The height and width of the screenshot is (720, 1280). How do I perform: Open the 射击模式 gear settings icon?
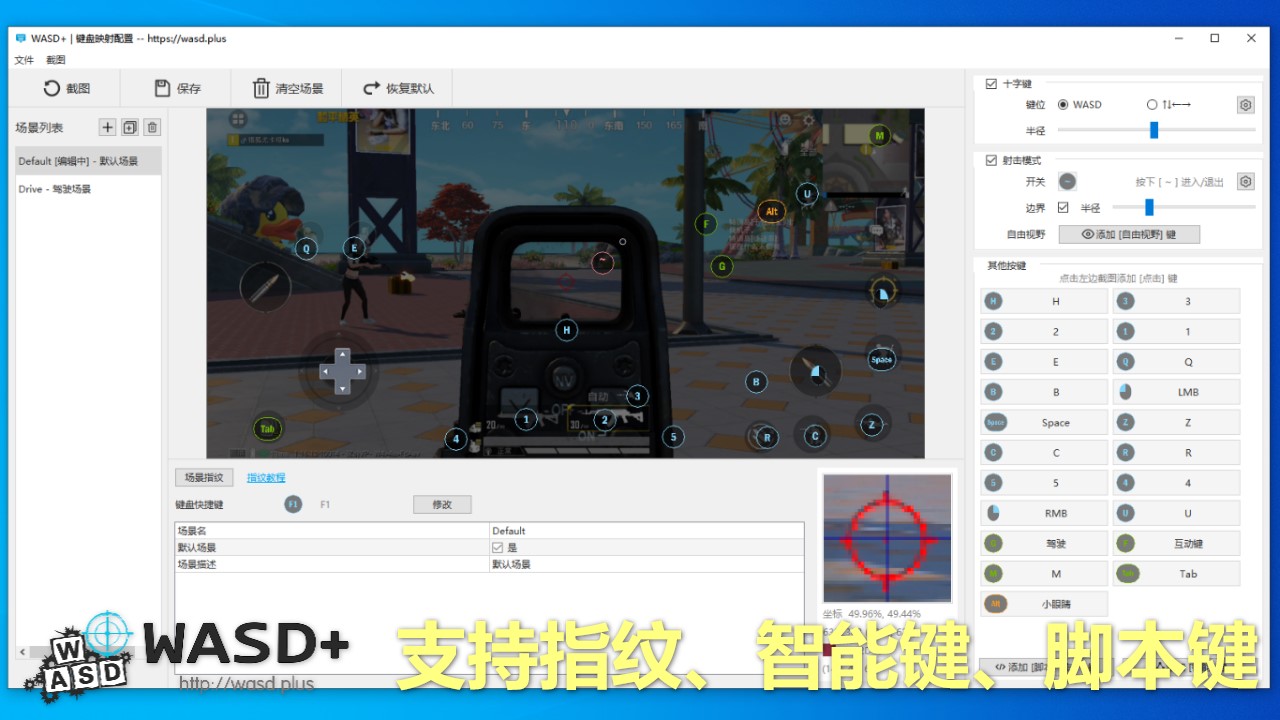[x=1245, y=182]
